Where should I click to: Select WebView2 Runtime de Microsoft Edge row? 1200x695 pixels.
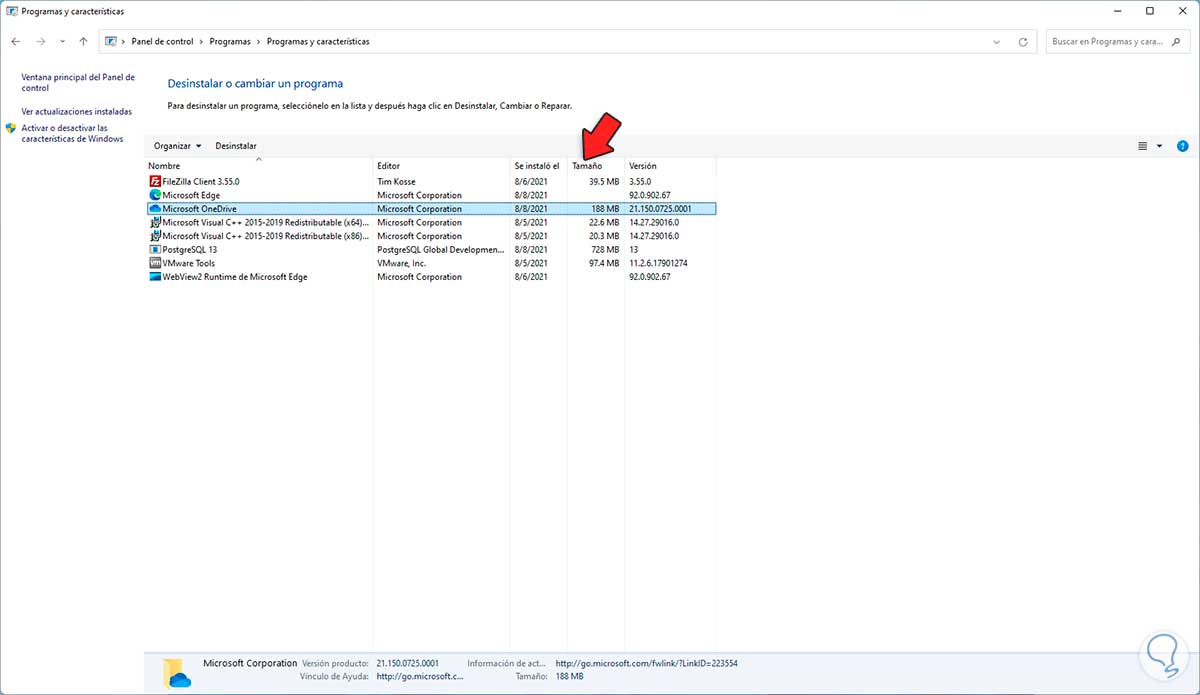432,276
